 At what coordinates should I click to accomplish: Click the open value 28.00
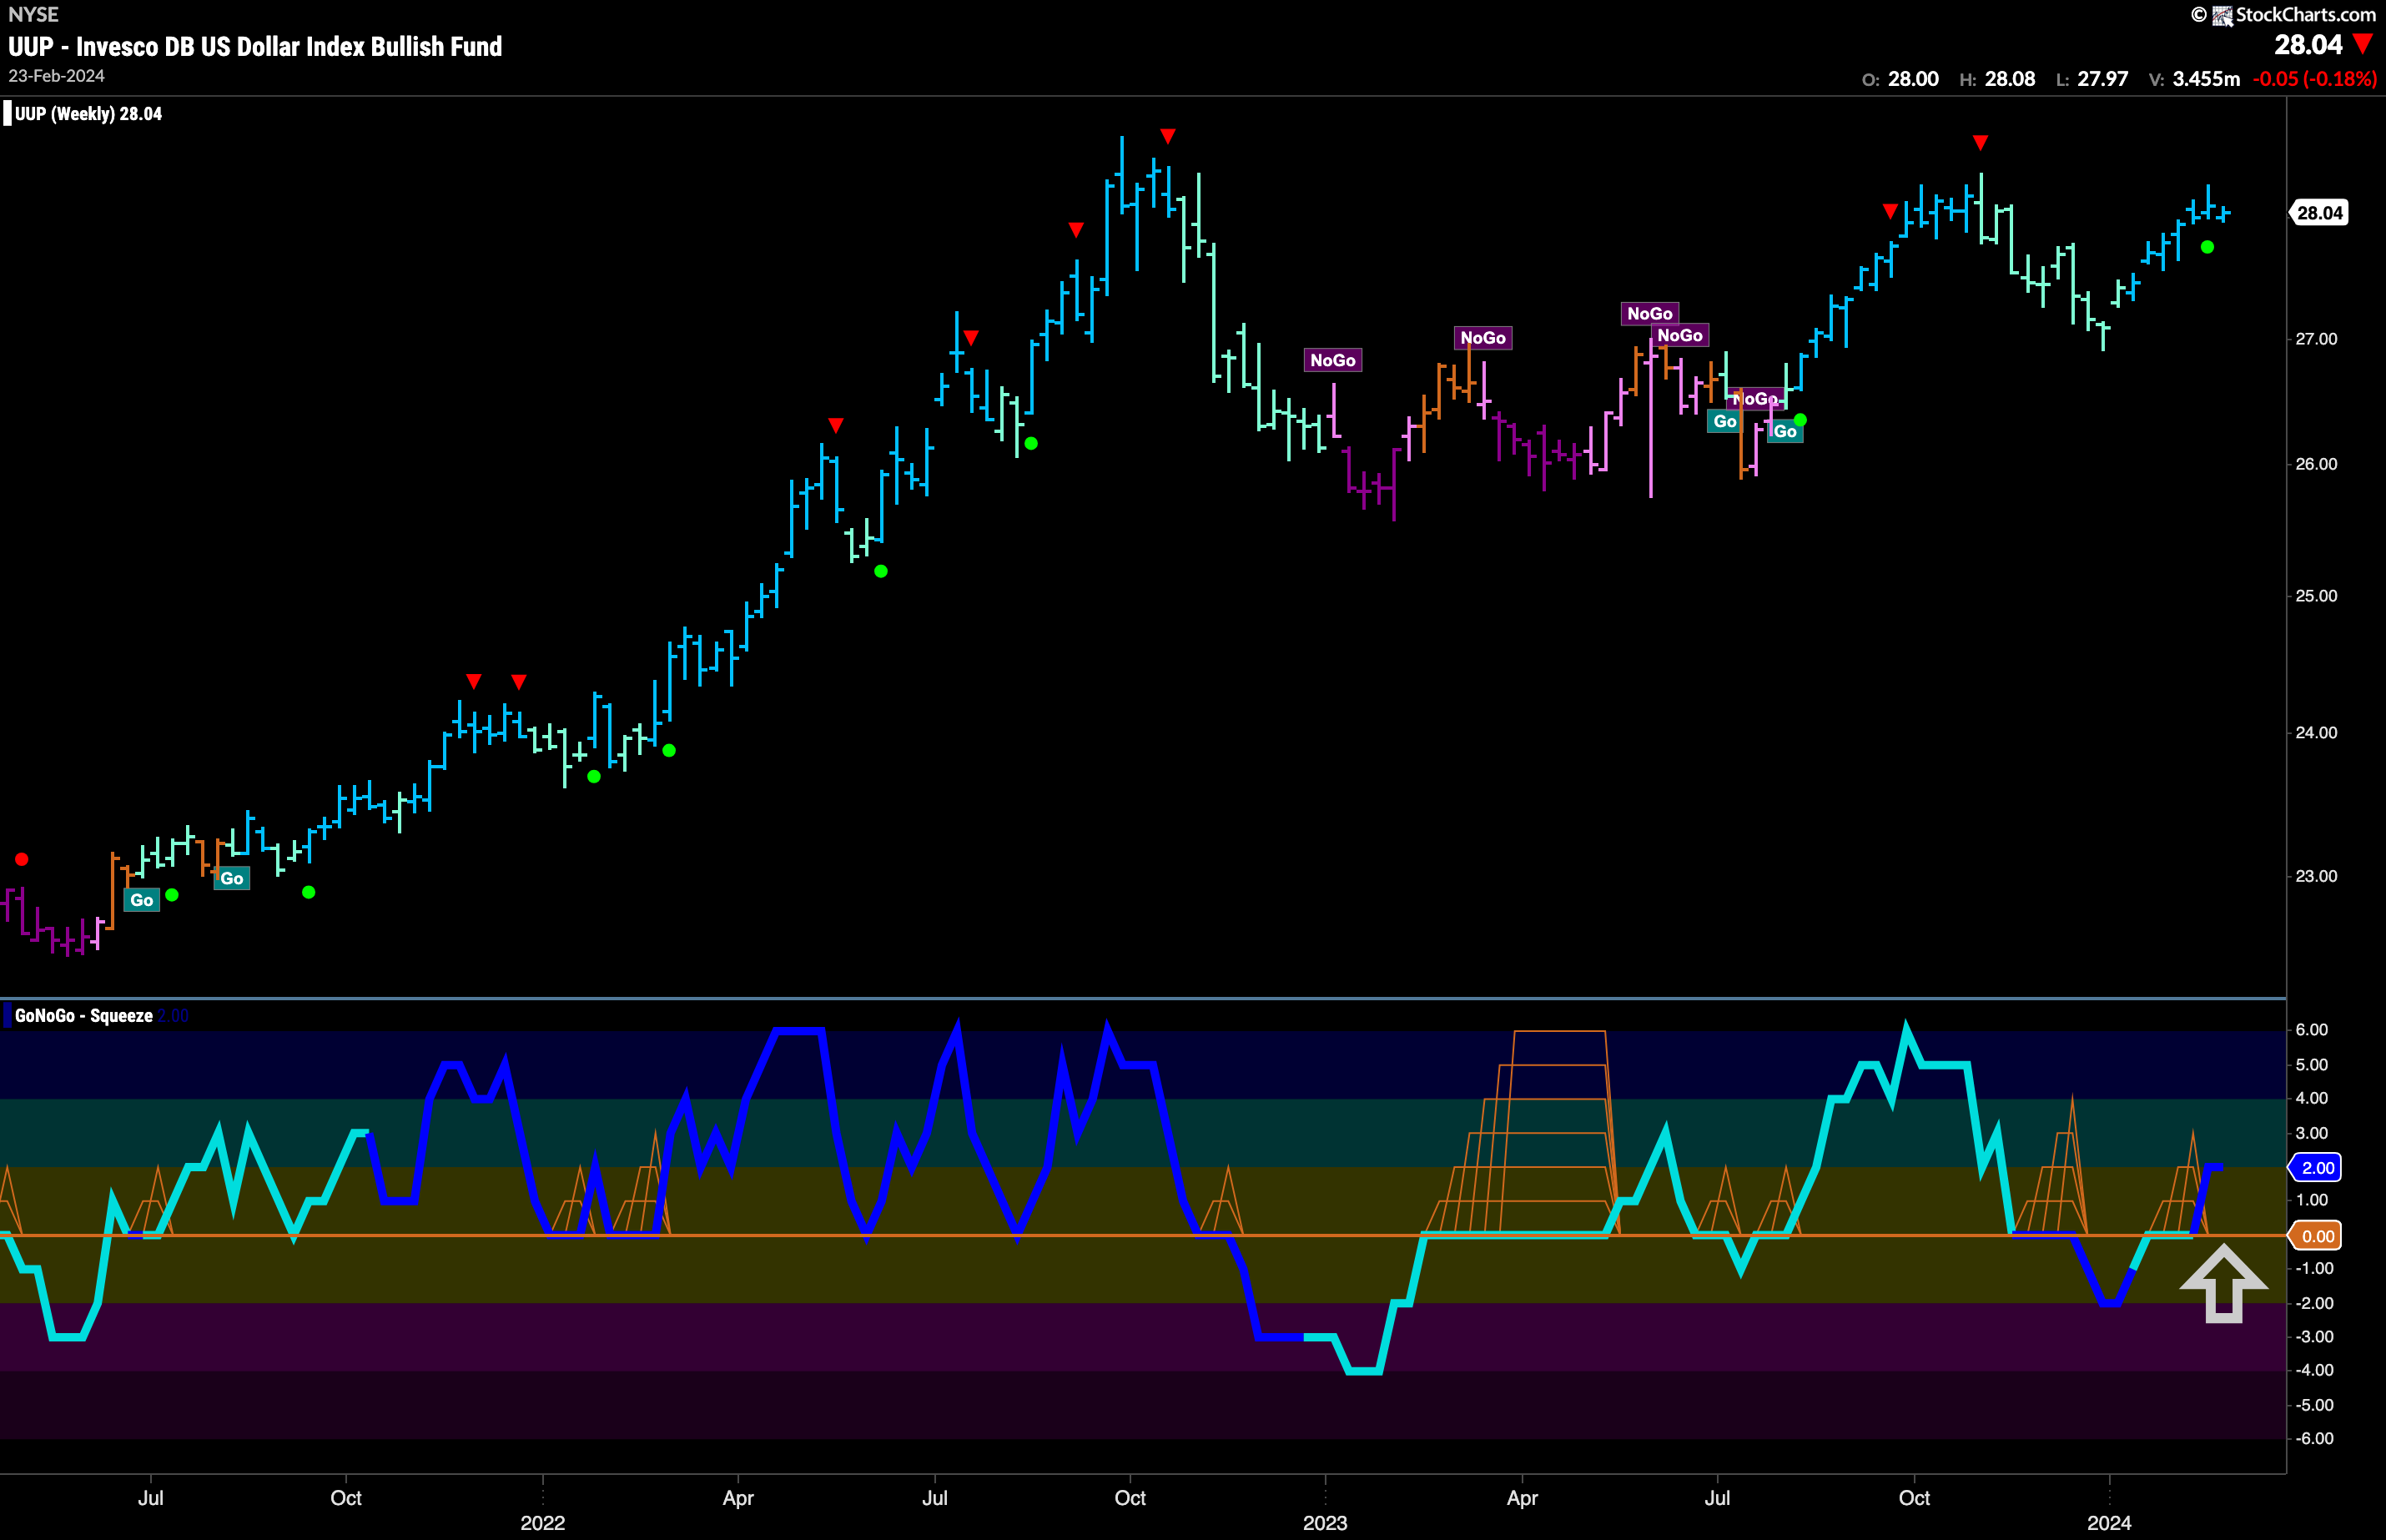(x=1913, y=79)
